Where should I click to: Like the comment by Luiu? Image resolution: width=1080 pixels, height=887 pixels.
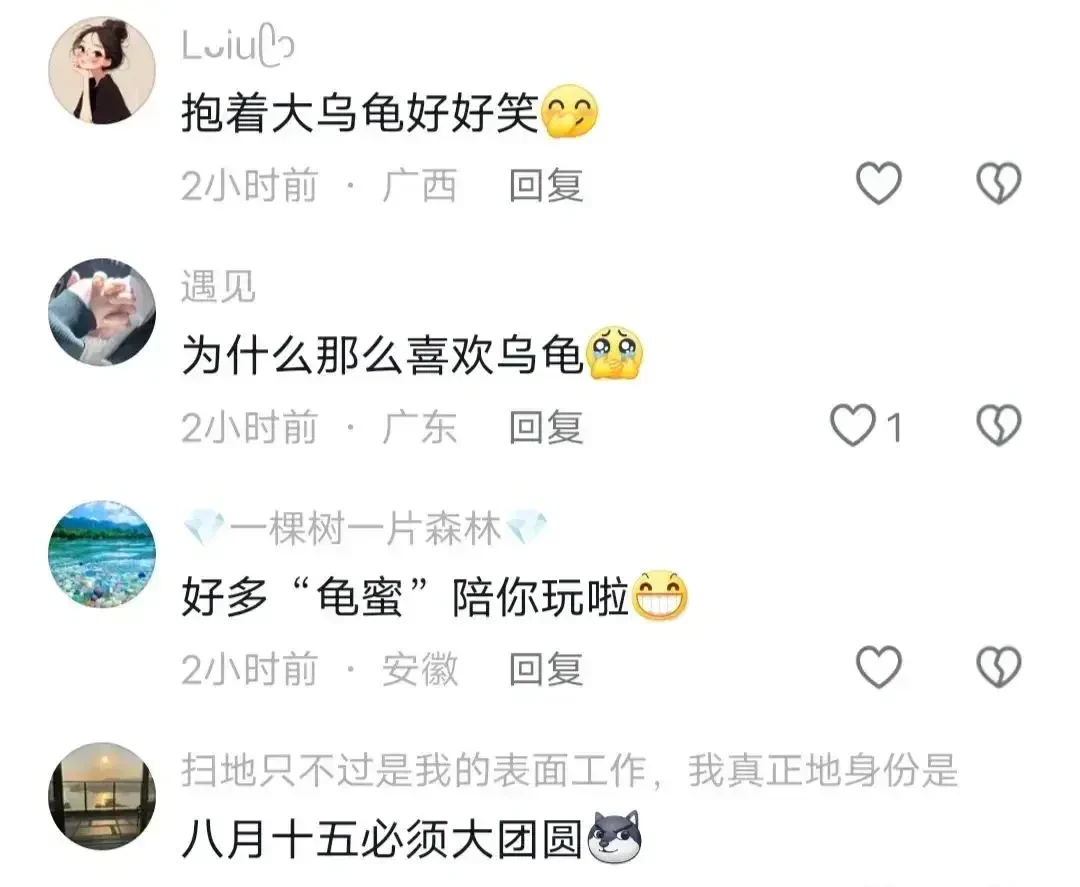(x=878, y=183)
